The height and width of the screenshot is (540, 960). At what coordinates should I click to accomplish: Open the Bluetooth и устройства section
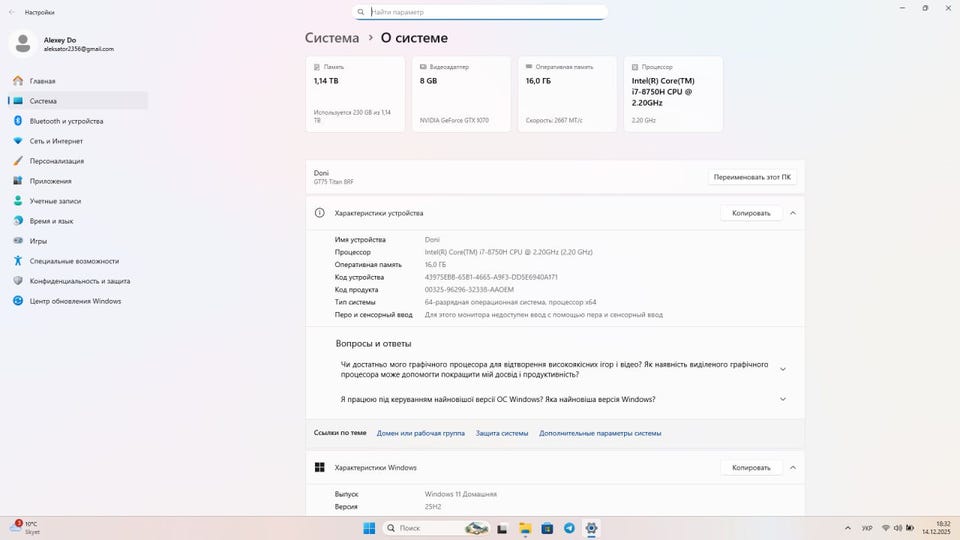[66, 121]
